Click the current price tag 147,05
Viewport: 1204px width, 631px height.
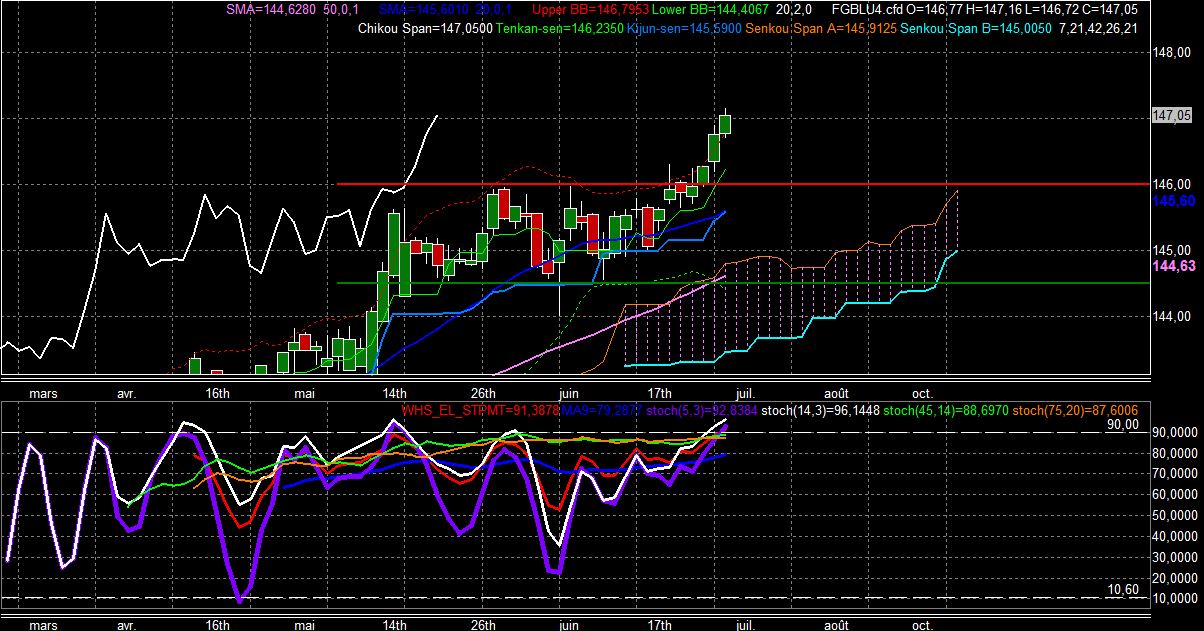(x=1171, y=116)
